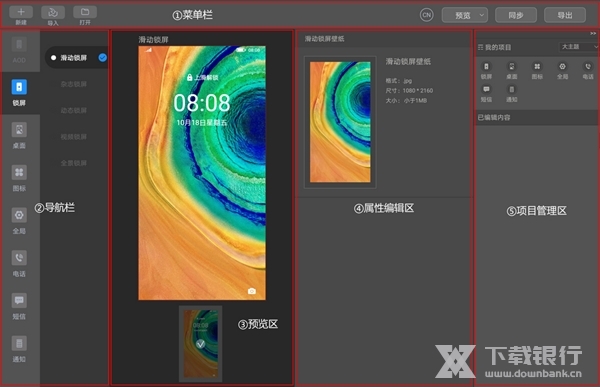Click the 打开 (open folder) icon
The image size is (600, 387).
click(85, 12)
